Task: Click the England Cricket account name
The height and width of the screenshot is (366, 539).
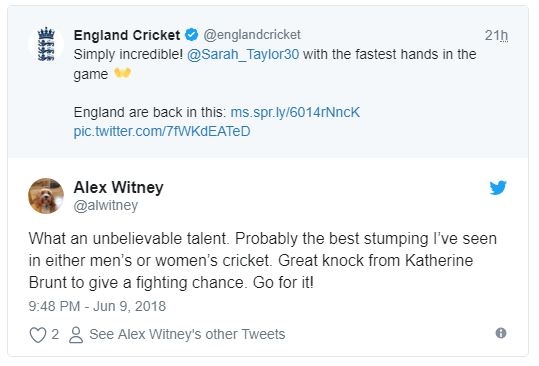Action: tap(127, 35)
